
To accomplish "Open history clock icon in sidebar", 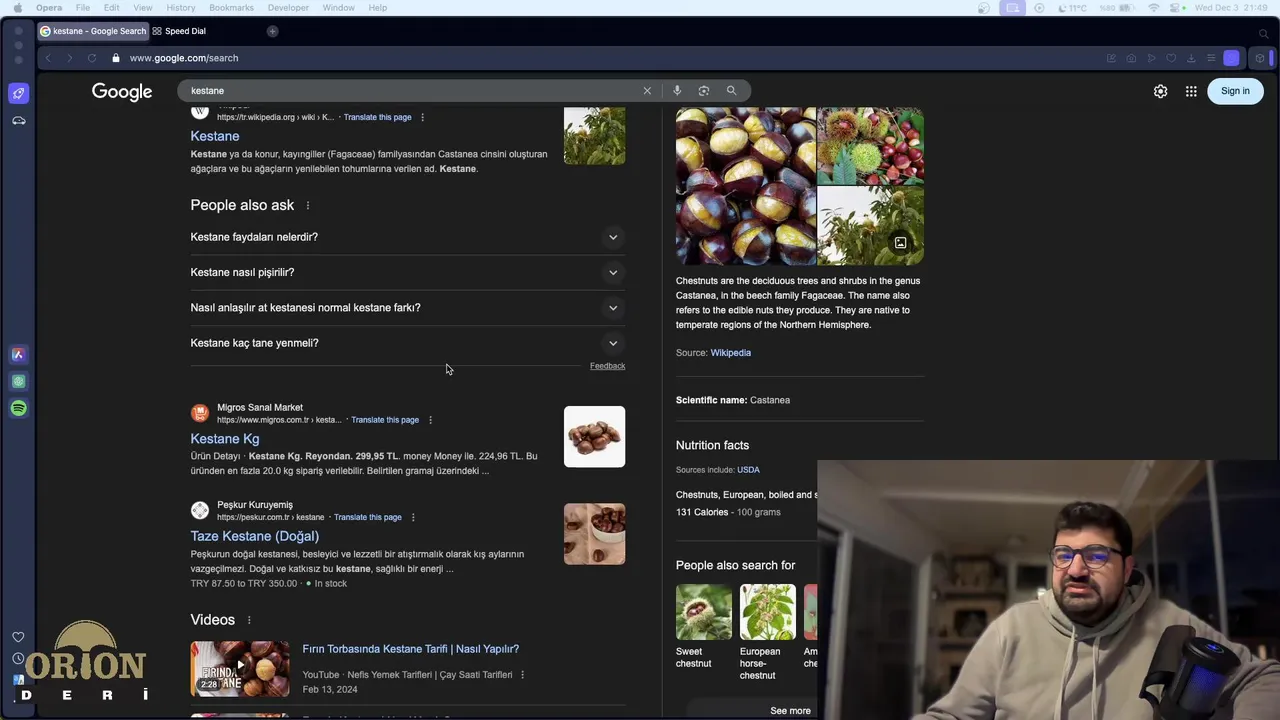I will click(x=18, y=658).
